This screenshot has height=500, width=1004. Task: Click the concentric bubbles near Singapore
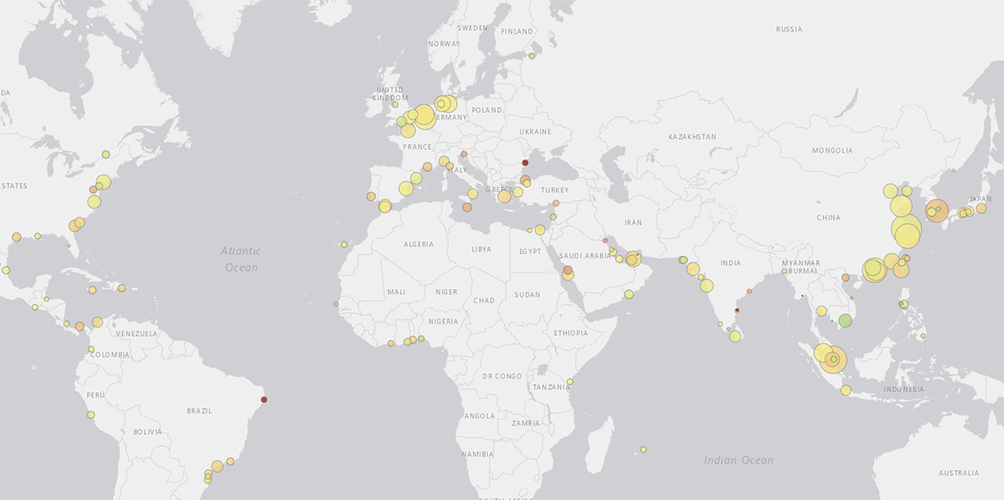click(x=832, y=359)
